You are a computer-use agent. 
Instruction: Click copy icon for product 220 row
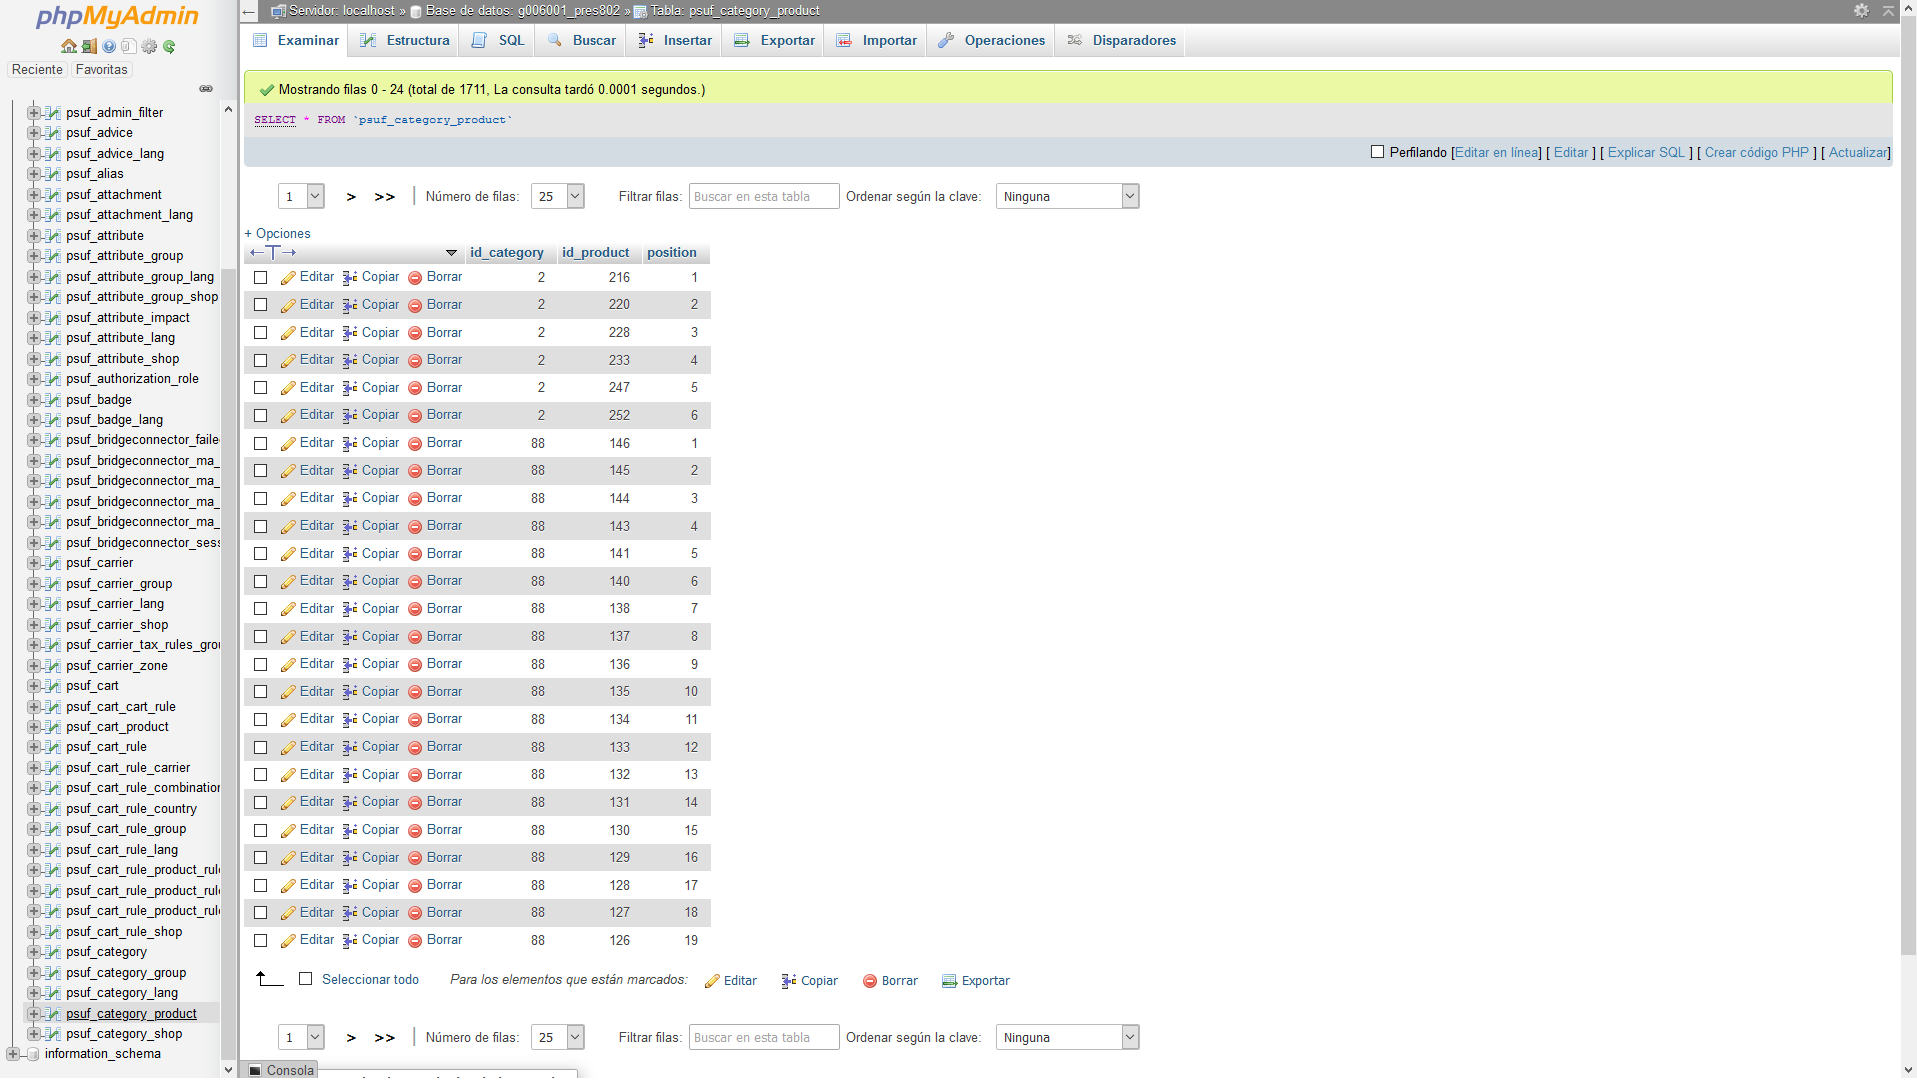[x=350, y=306]
